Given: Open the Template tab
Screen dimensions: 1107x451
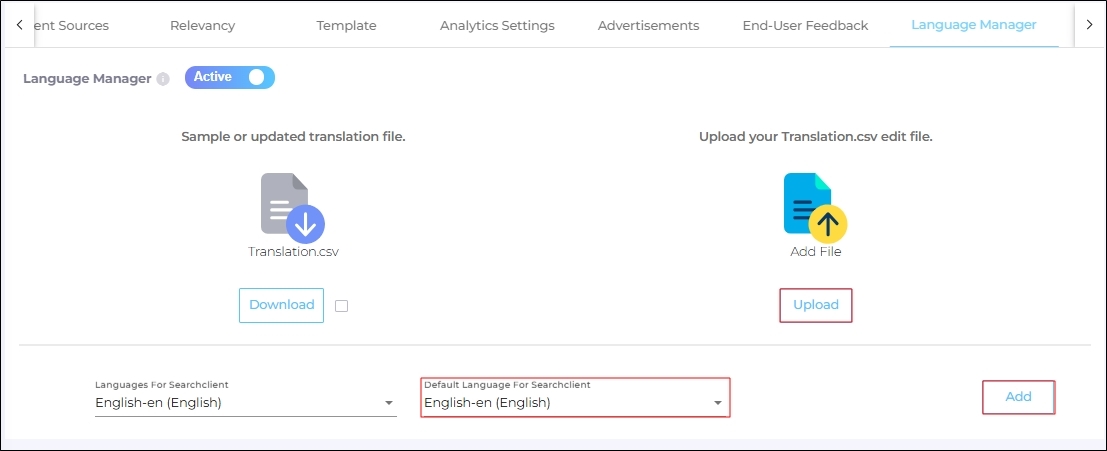Looking at the screenshot, I should [346, 25].
